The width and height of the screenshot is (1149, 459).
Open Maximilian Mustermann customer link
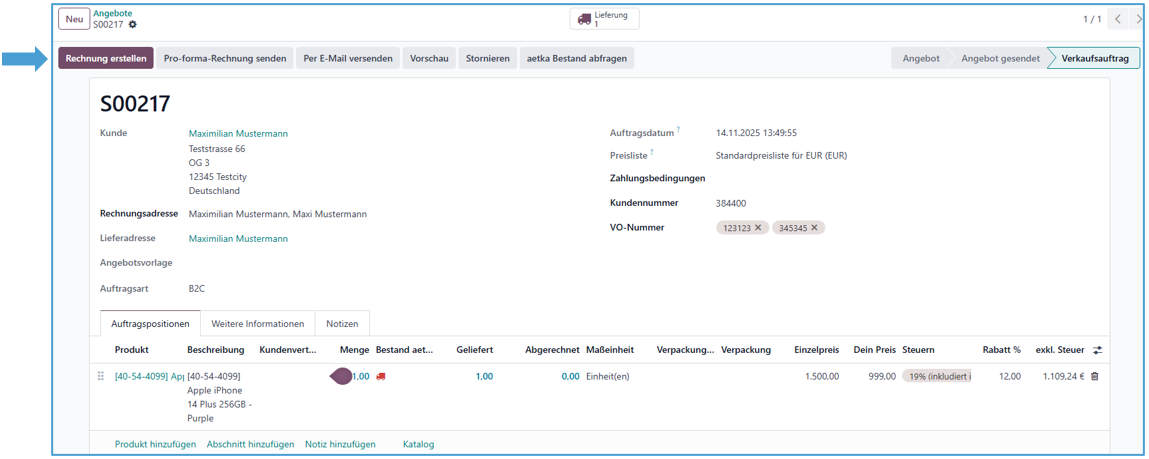(x=238, y=133)
